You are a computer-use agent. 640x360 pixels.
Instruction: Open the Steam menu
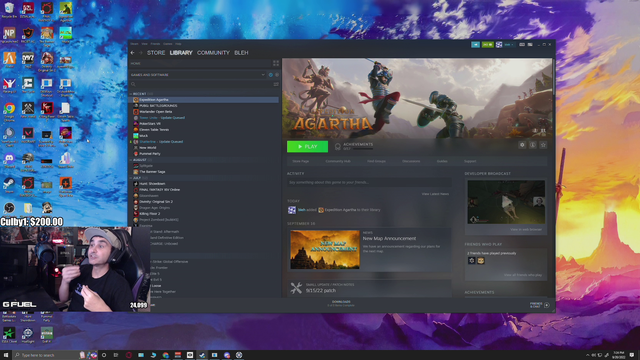[x=134, y=44]
